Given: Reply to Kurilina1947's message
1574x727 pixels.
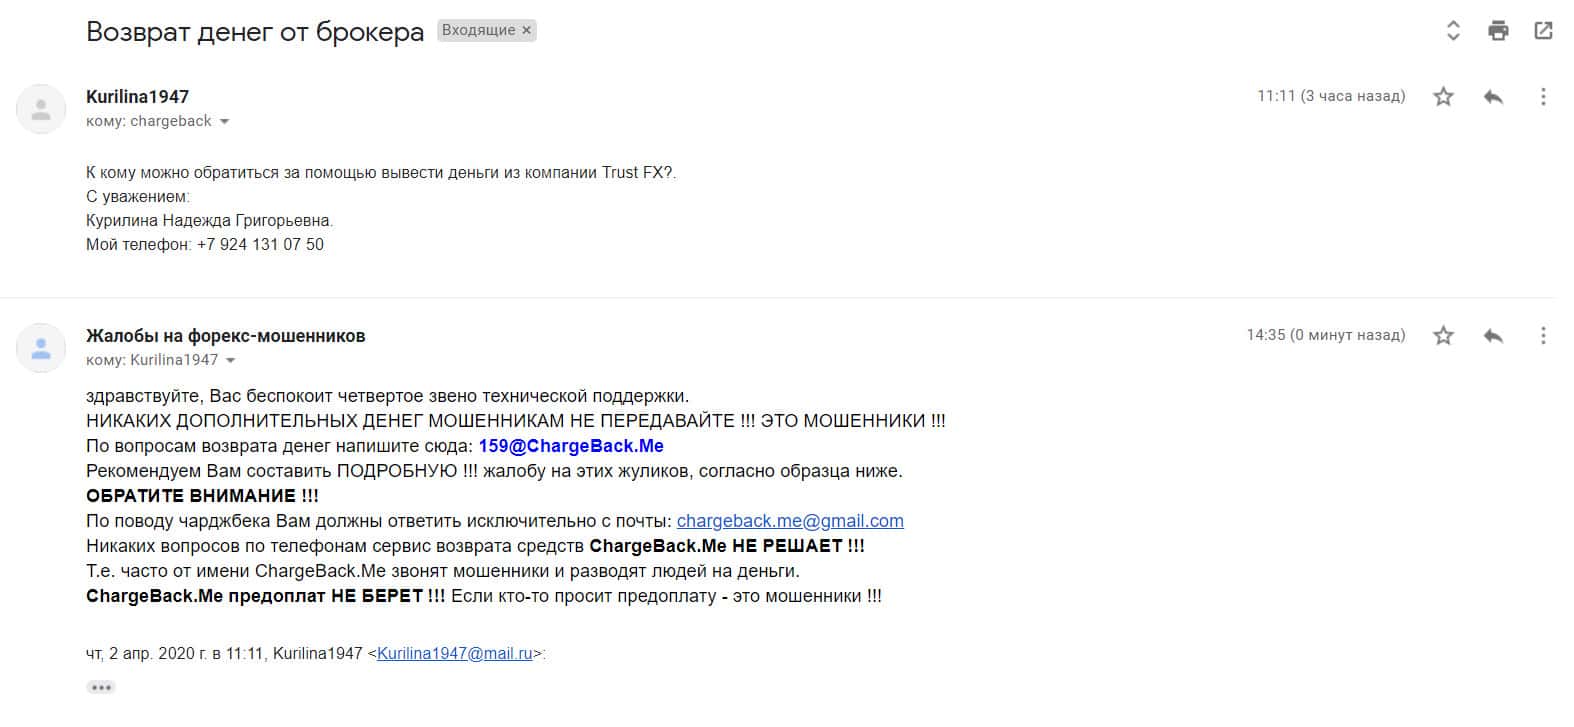Looking at the screenshot, I should tap(1493, 96).
